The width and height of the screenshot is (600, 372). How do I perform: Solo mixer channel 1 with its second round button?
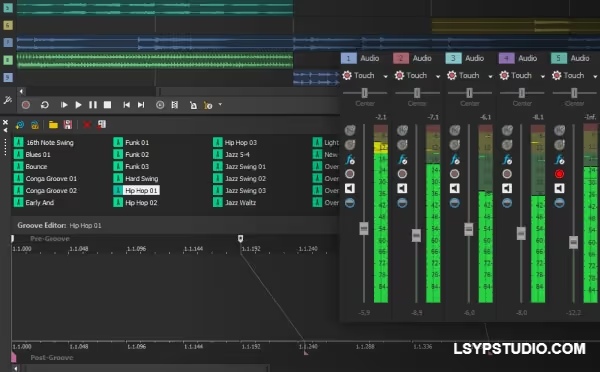350,145
